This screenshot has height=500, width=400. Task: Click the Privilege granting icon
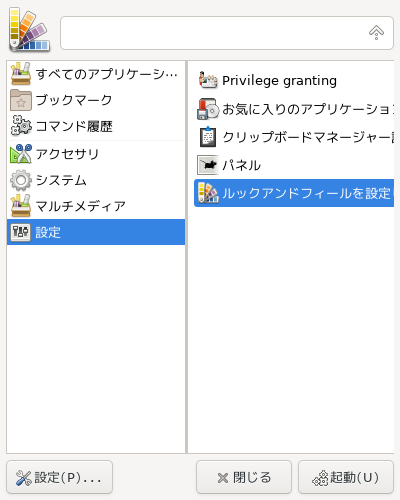pyautogui.click(x=208, y=80)
